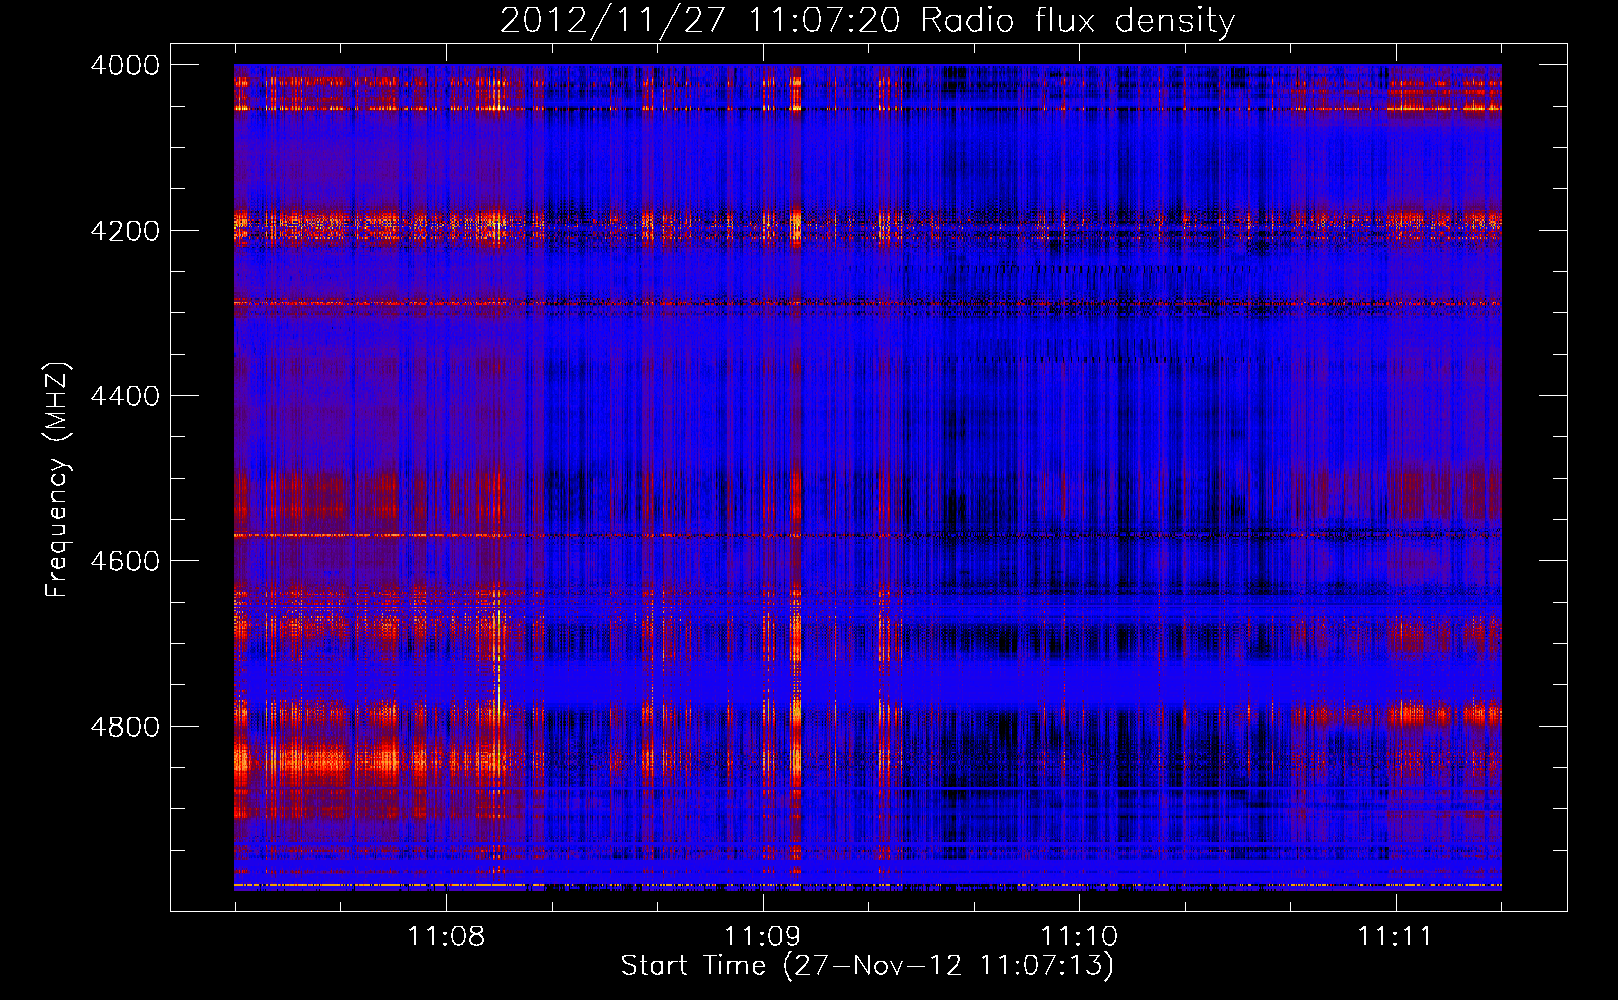Click the 4000 frequency tick label
The height and width of the screenshot is (1000, 1618).
pyautogui.click(x=125, y=65)
